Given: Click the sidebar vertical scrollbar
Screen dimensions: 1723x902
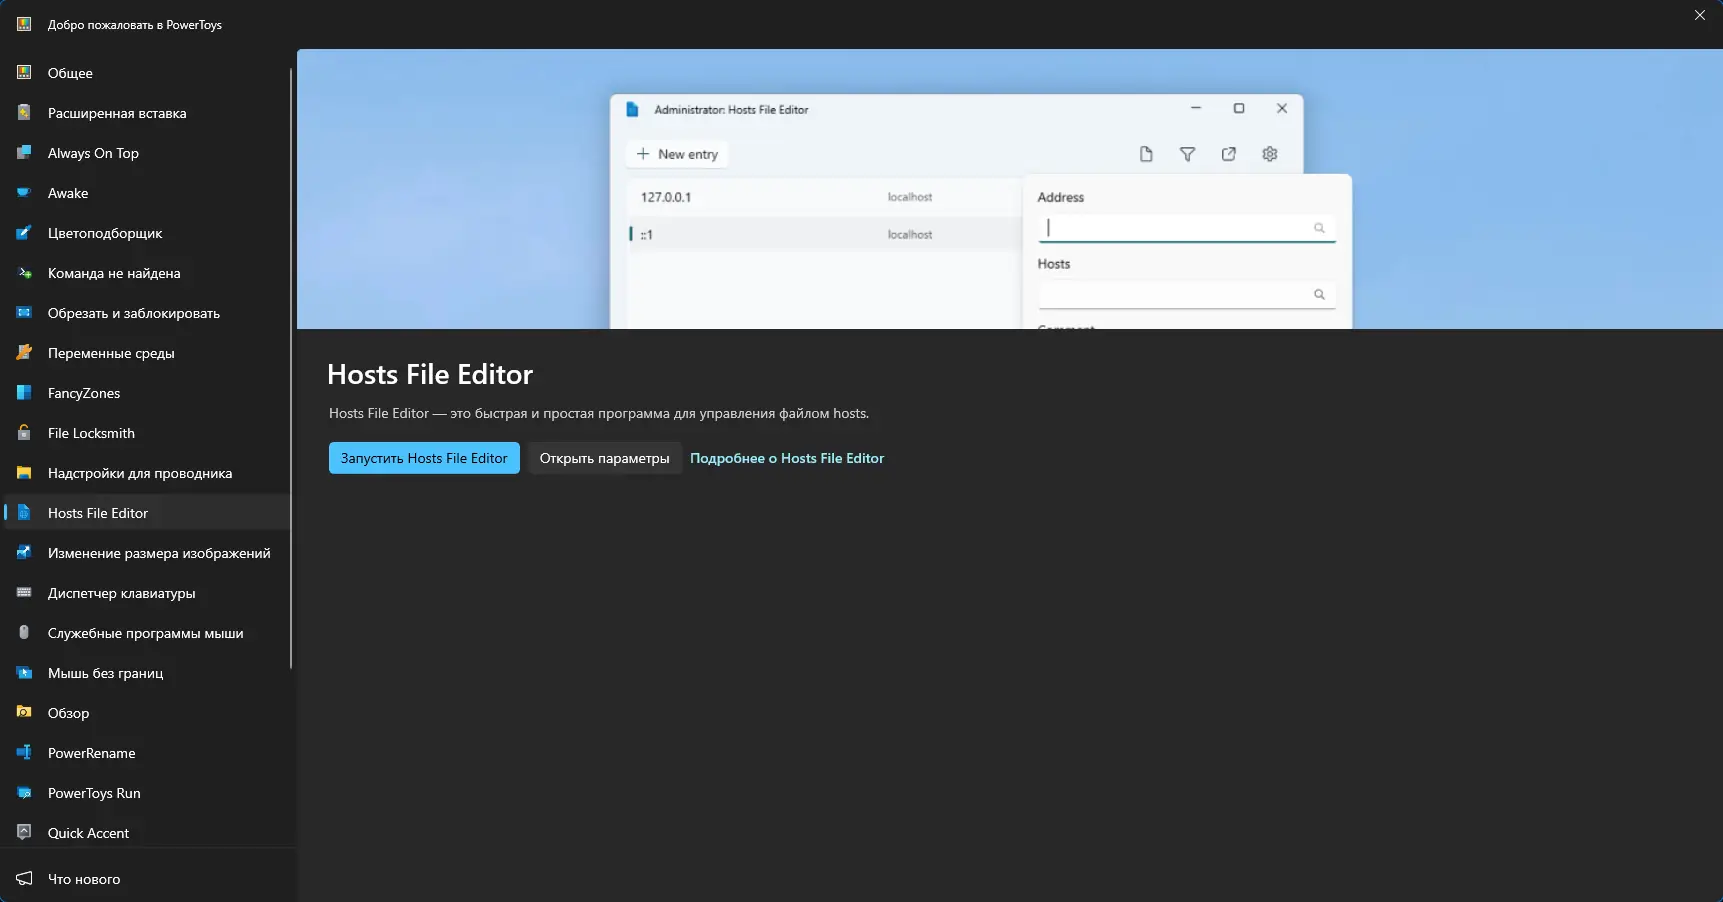Looking at the screenshot, I should pyautogui.click(x=291, y=368).
